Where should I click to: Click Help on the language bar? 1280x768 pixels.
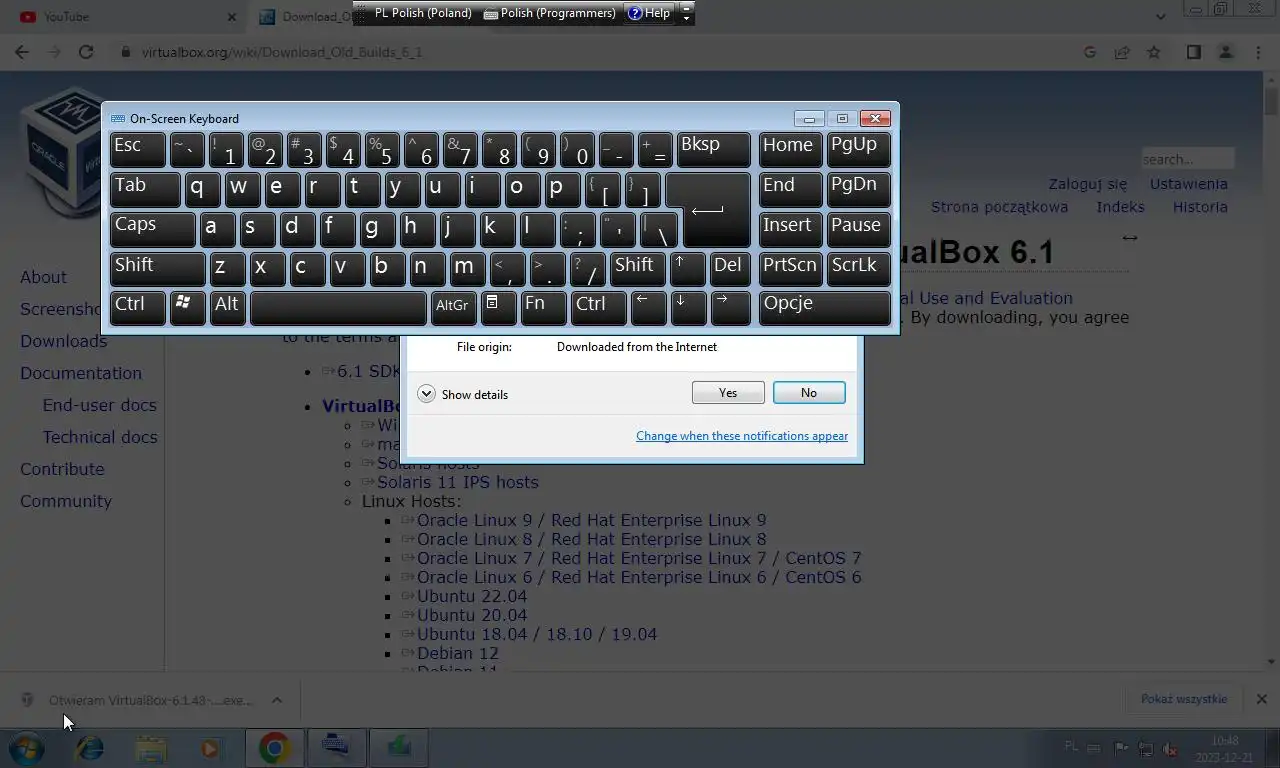[649, 13]
